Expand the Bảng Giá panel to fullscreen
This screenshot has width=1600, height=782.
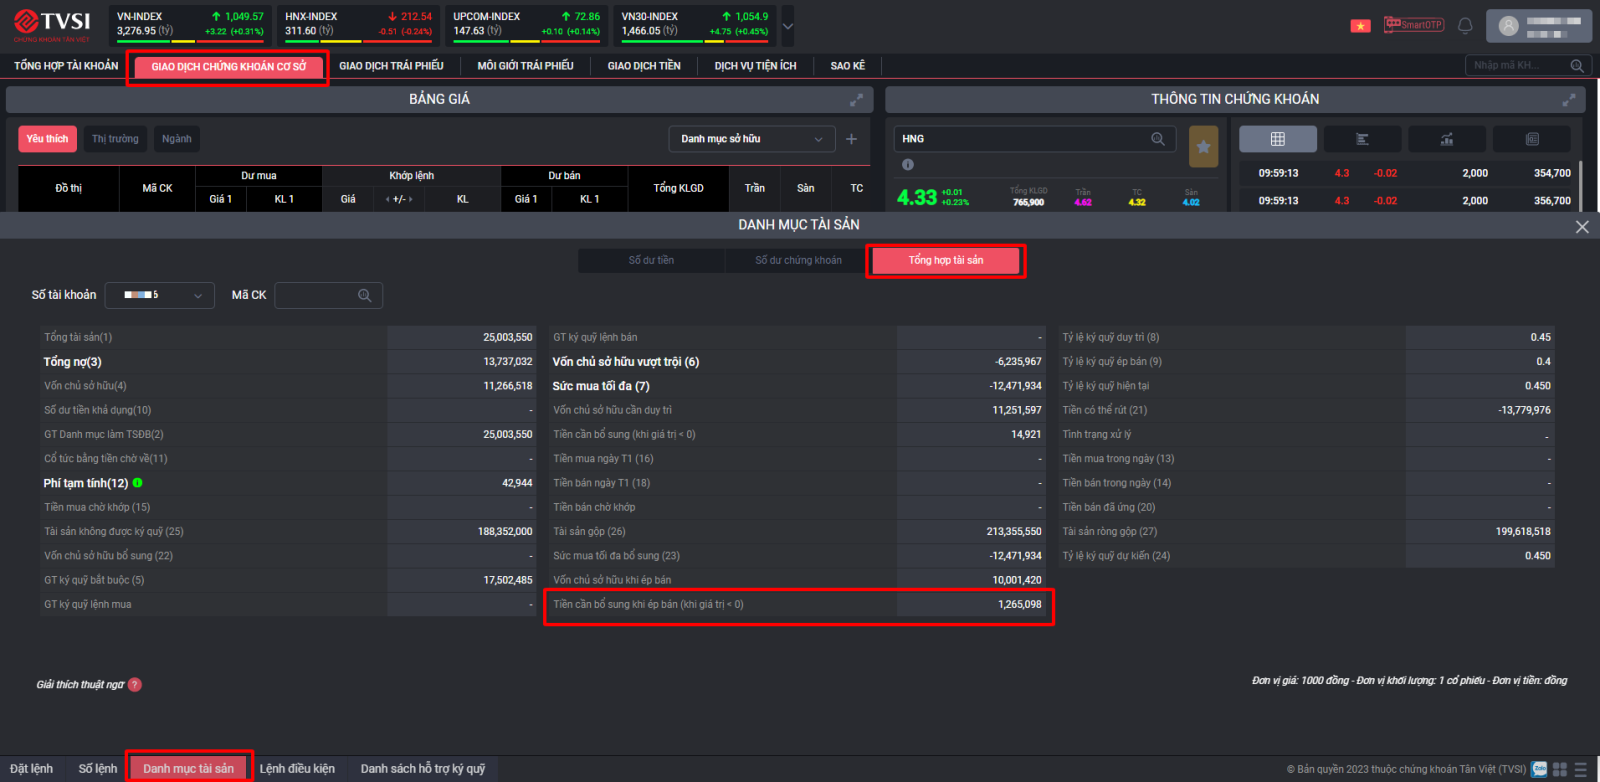pos(856,100)
